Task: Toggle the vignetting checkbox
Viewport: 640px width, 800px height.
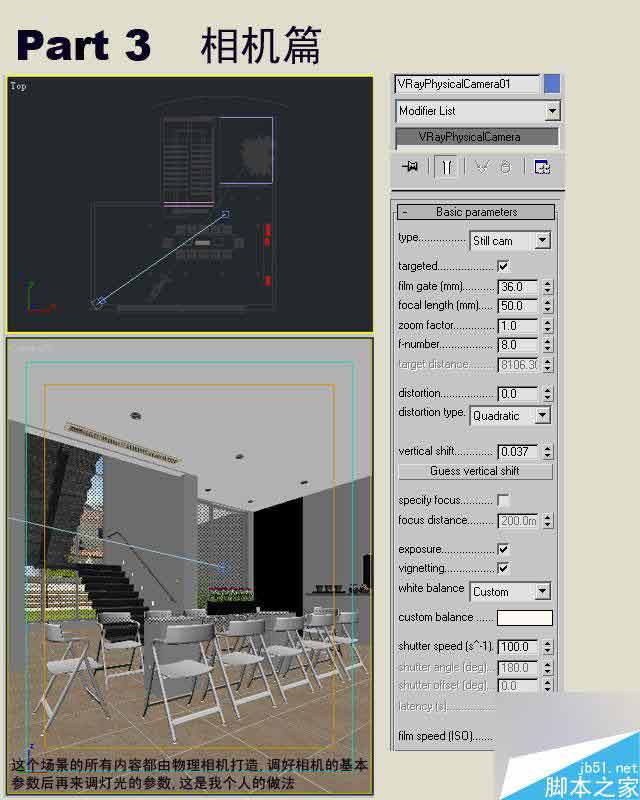Action: click(x=503, y=568)
